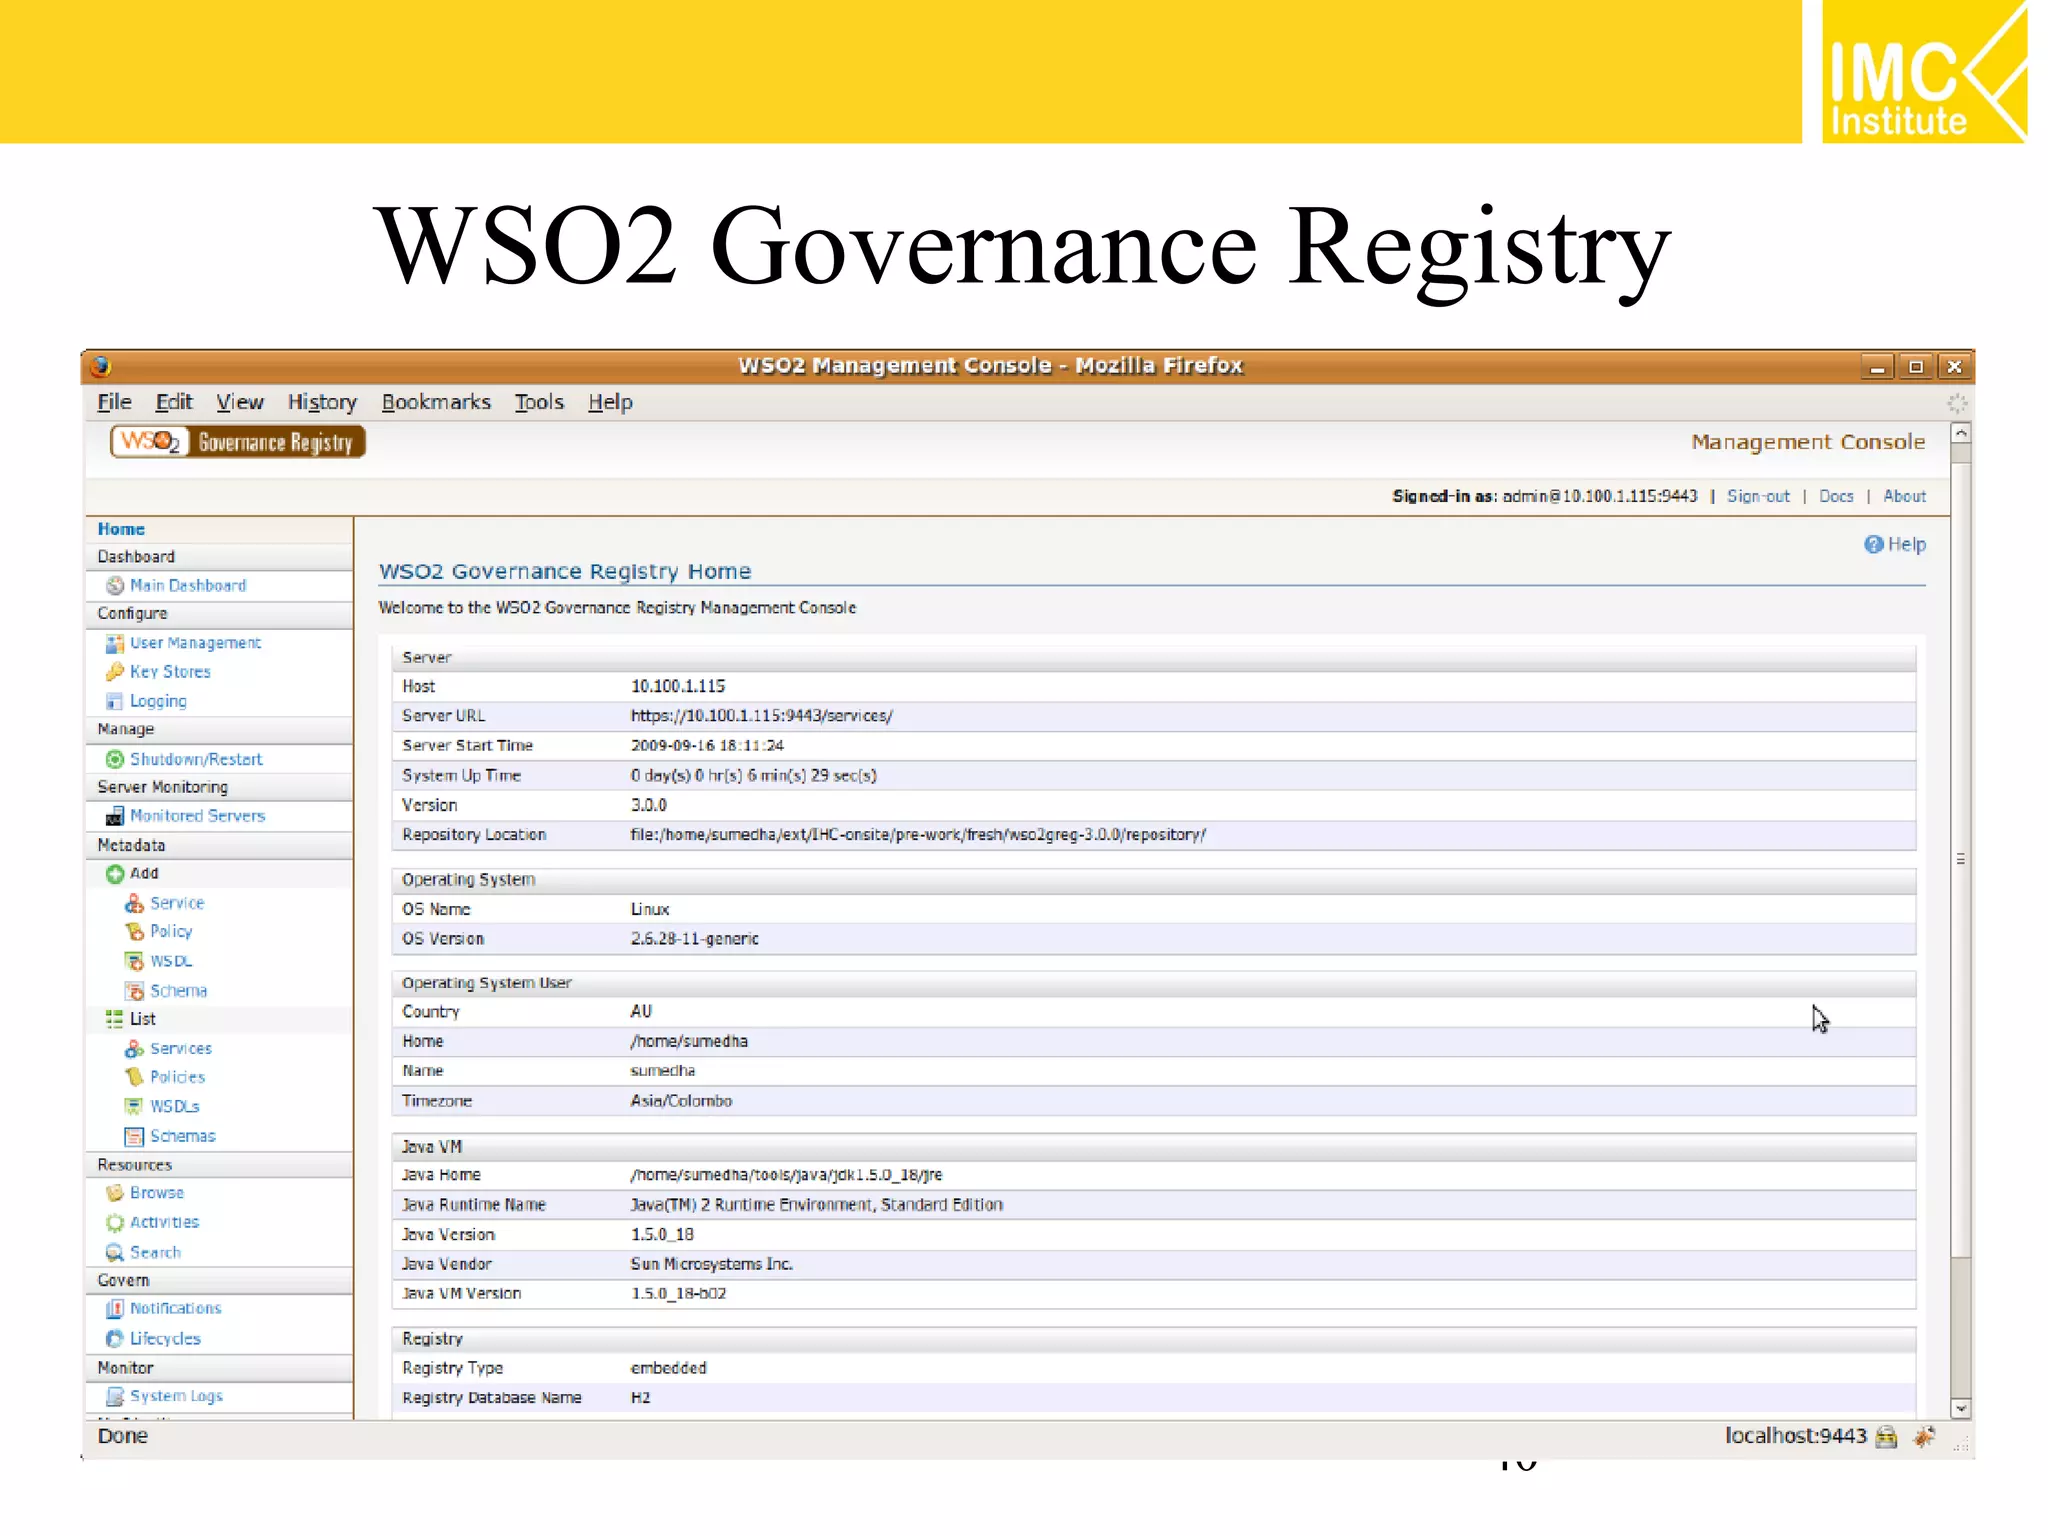Screen dimensions: 2048x1536
Task: Click the Services list icon
Action: (134, 1049)
